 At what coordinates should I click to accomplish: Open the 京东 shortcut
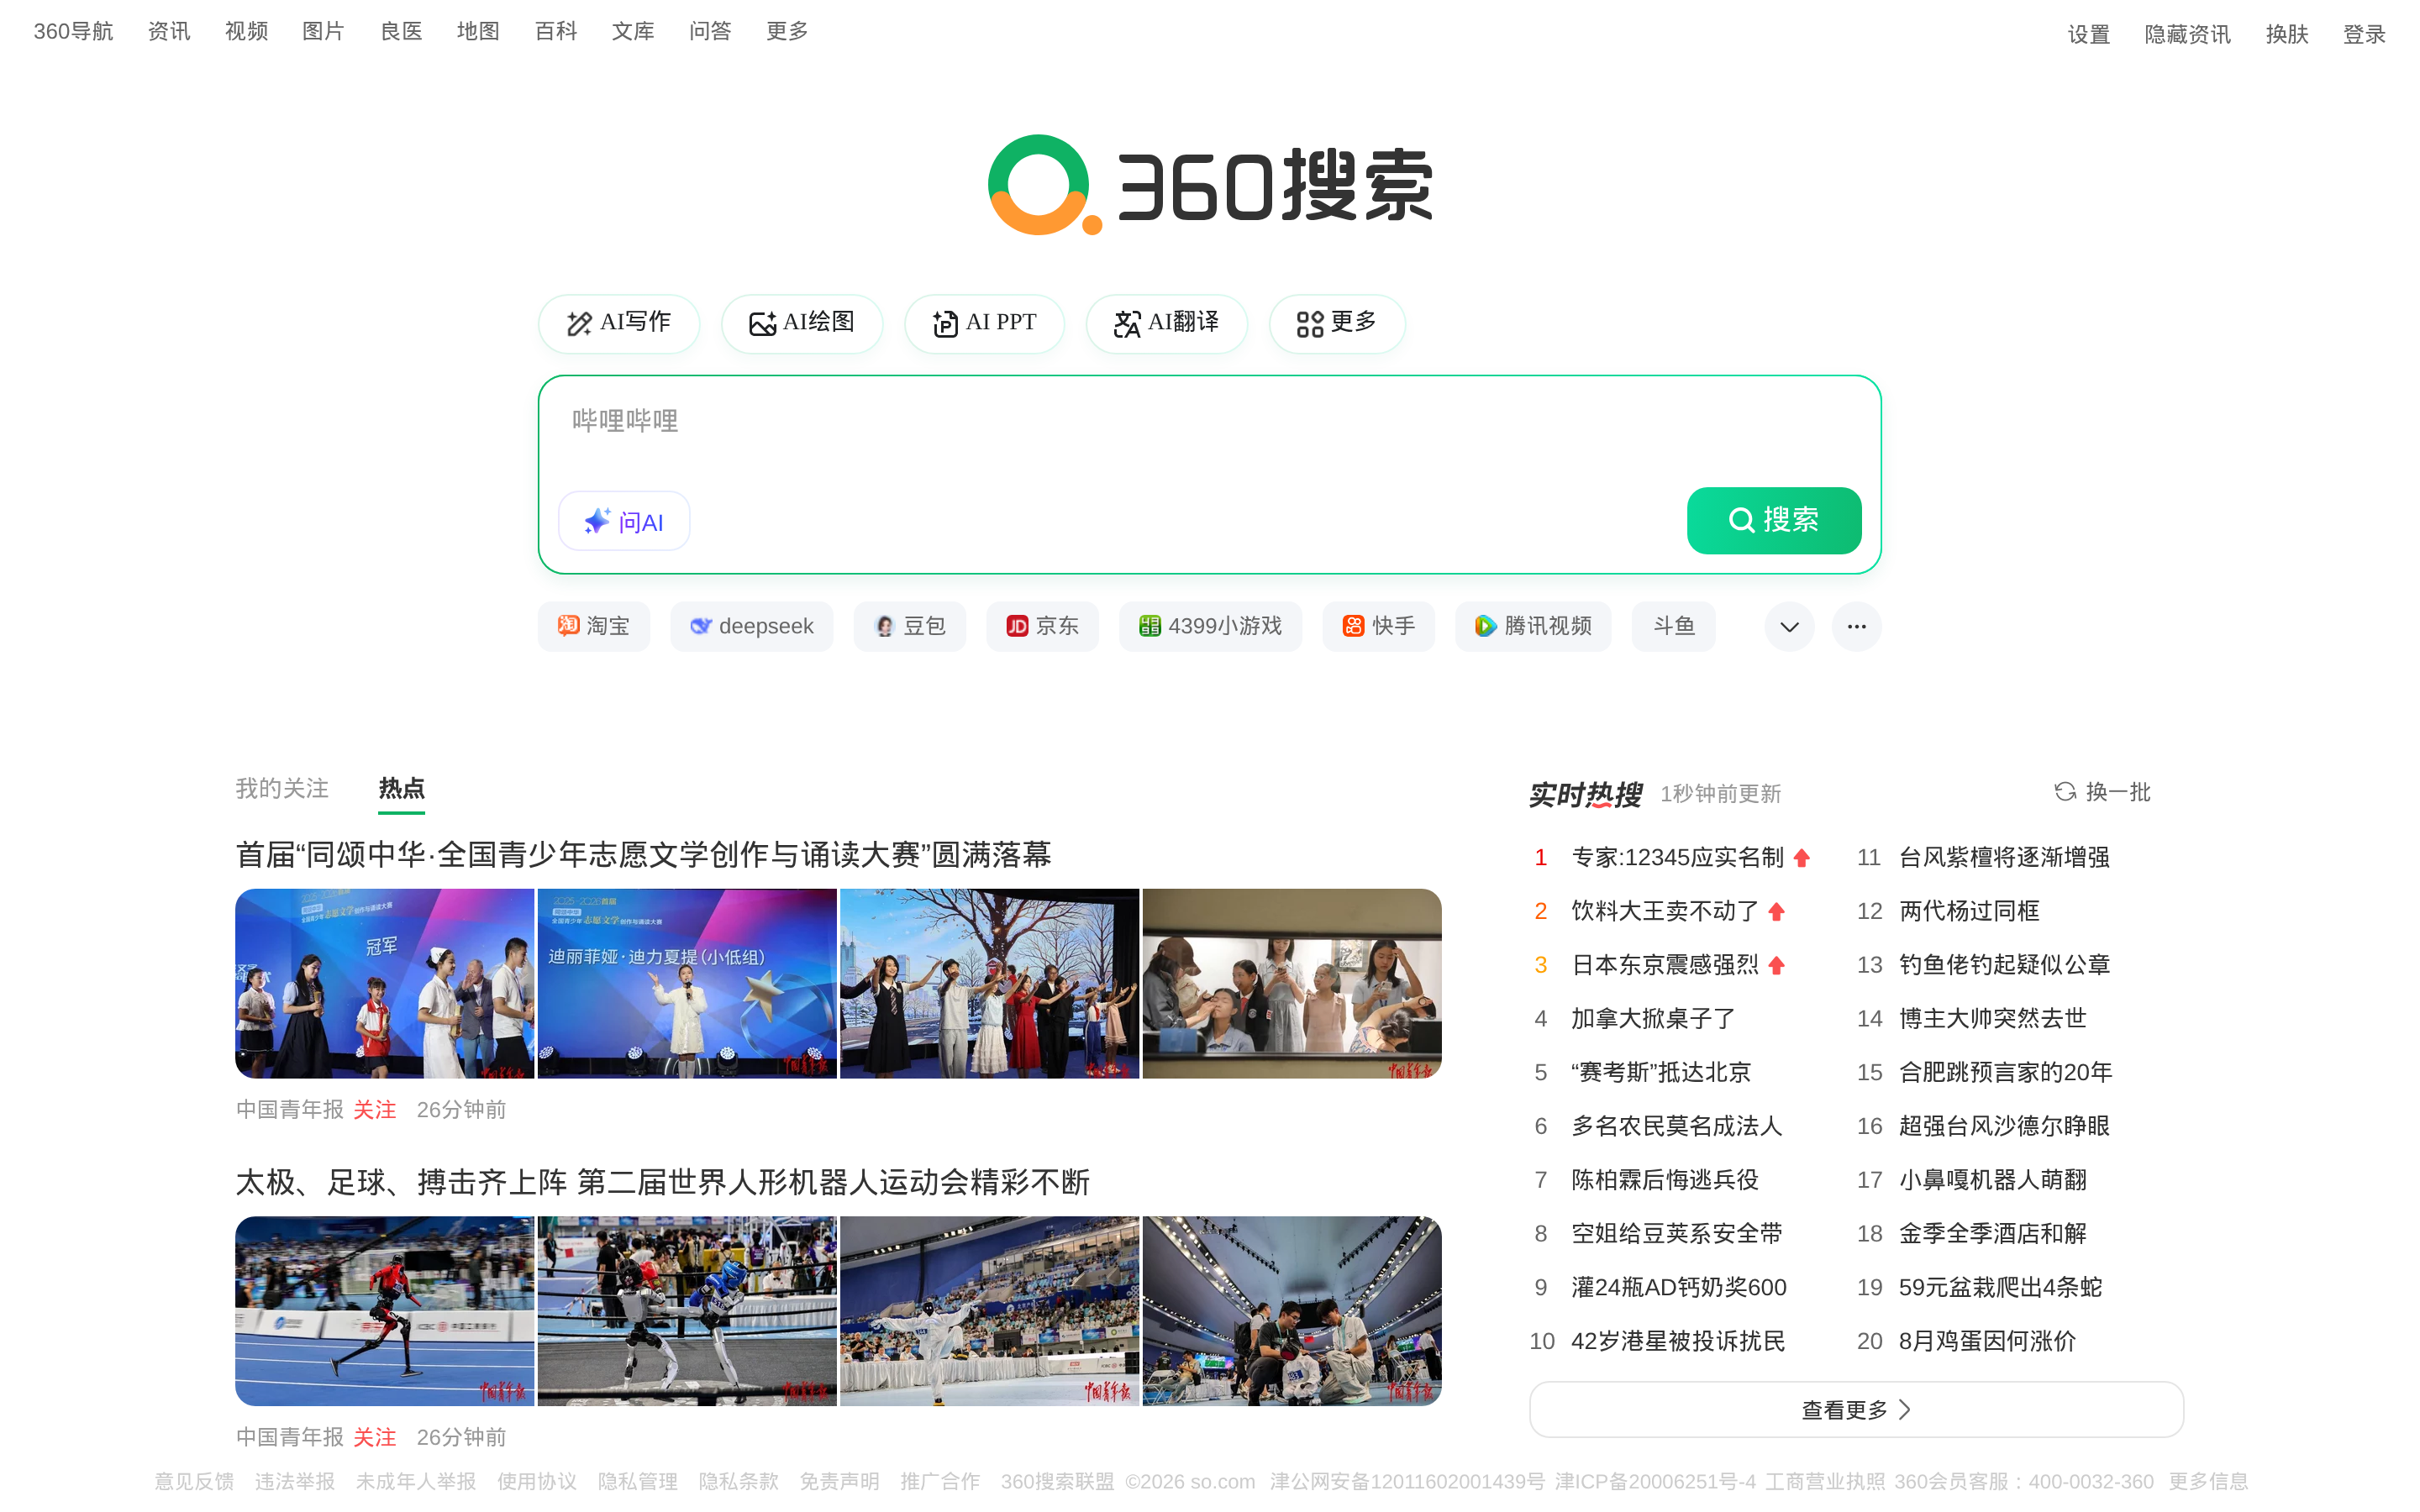(x=1042, y=626)
